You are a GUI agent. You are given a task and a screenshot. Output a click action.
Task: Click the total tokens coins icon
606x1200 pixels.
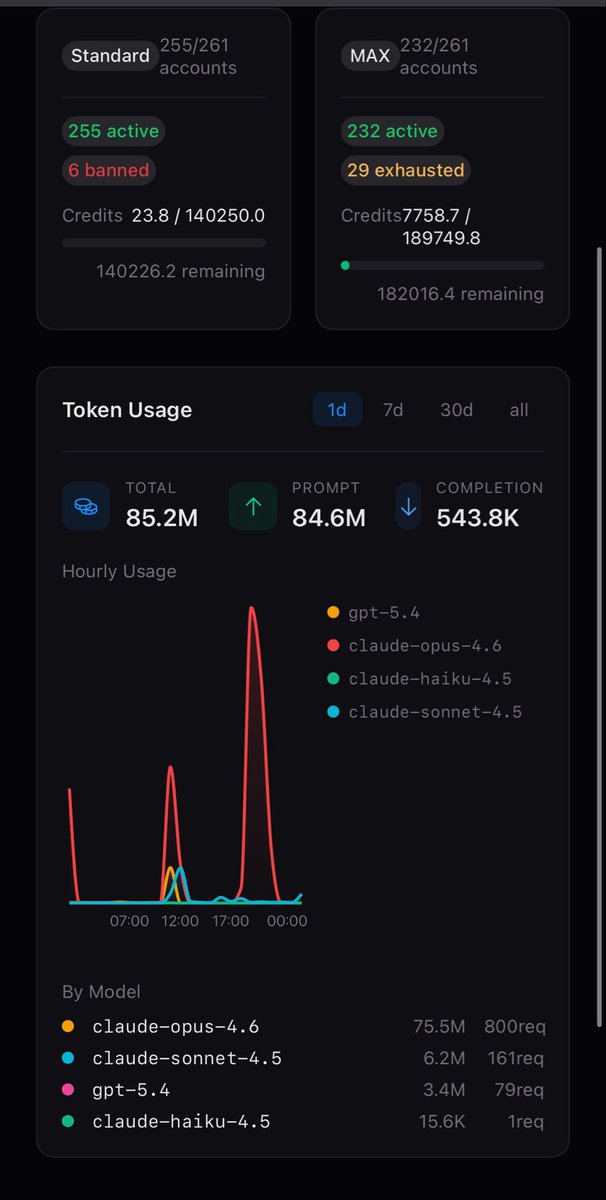point(87,506)
